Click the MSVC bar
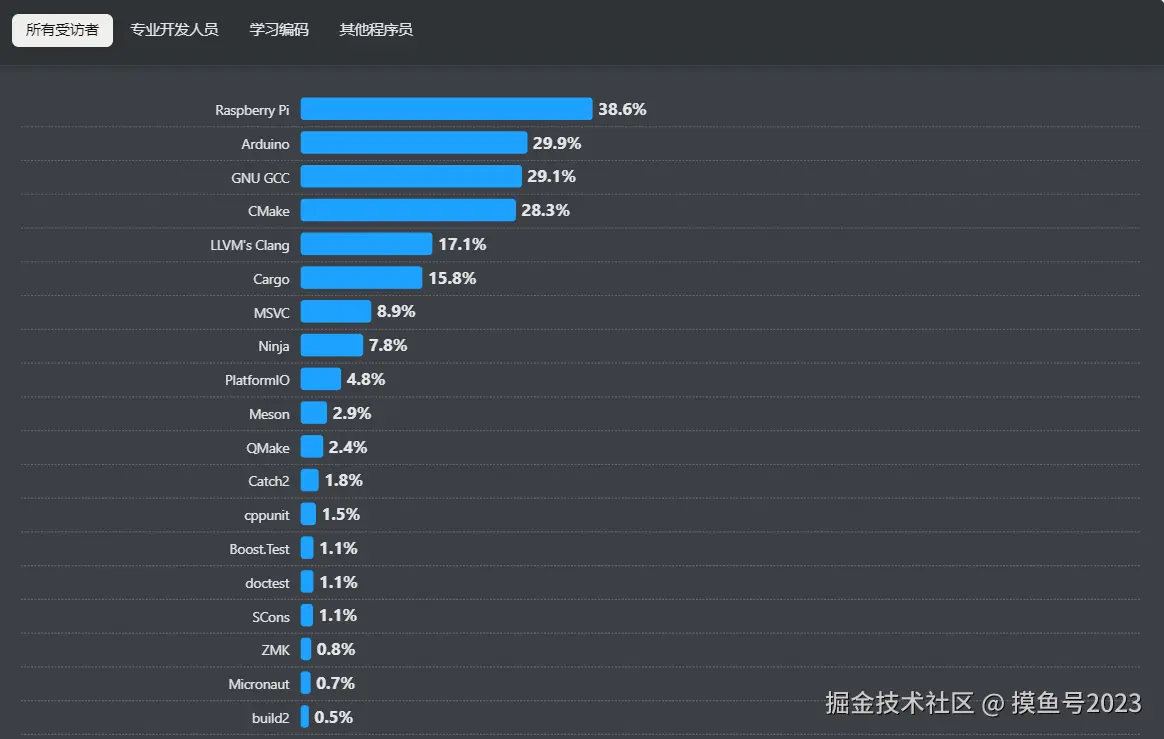Viewport: 1164px width, 739px height. (x=335, y=312)
